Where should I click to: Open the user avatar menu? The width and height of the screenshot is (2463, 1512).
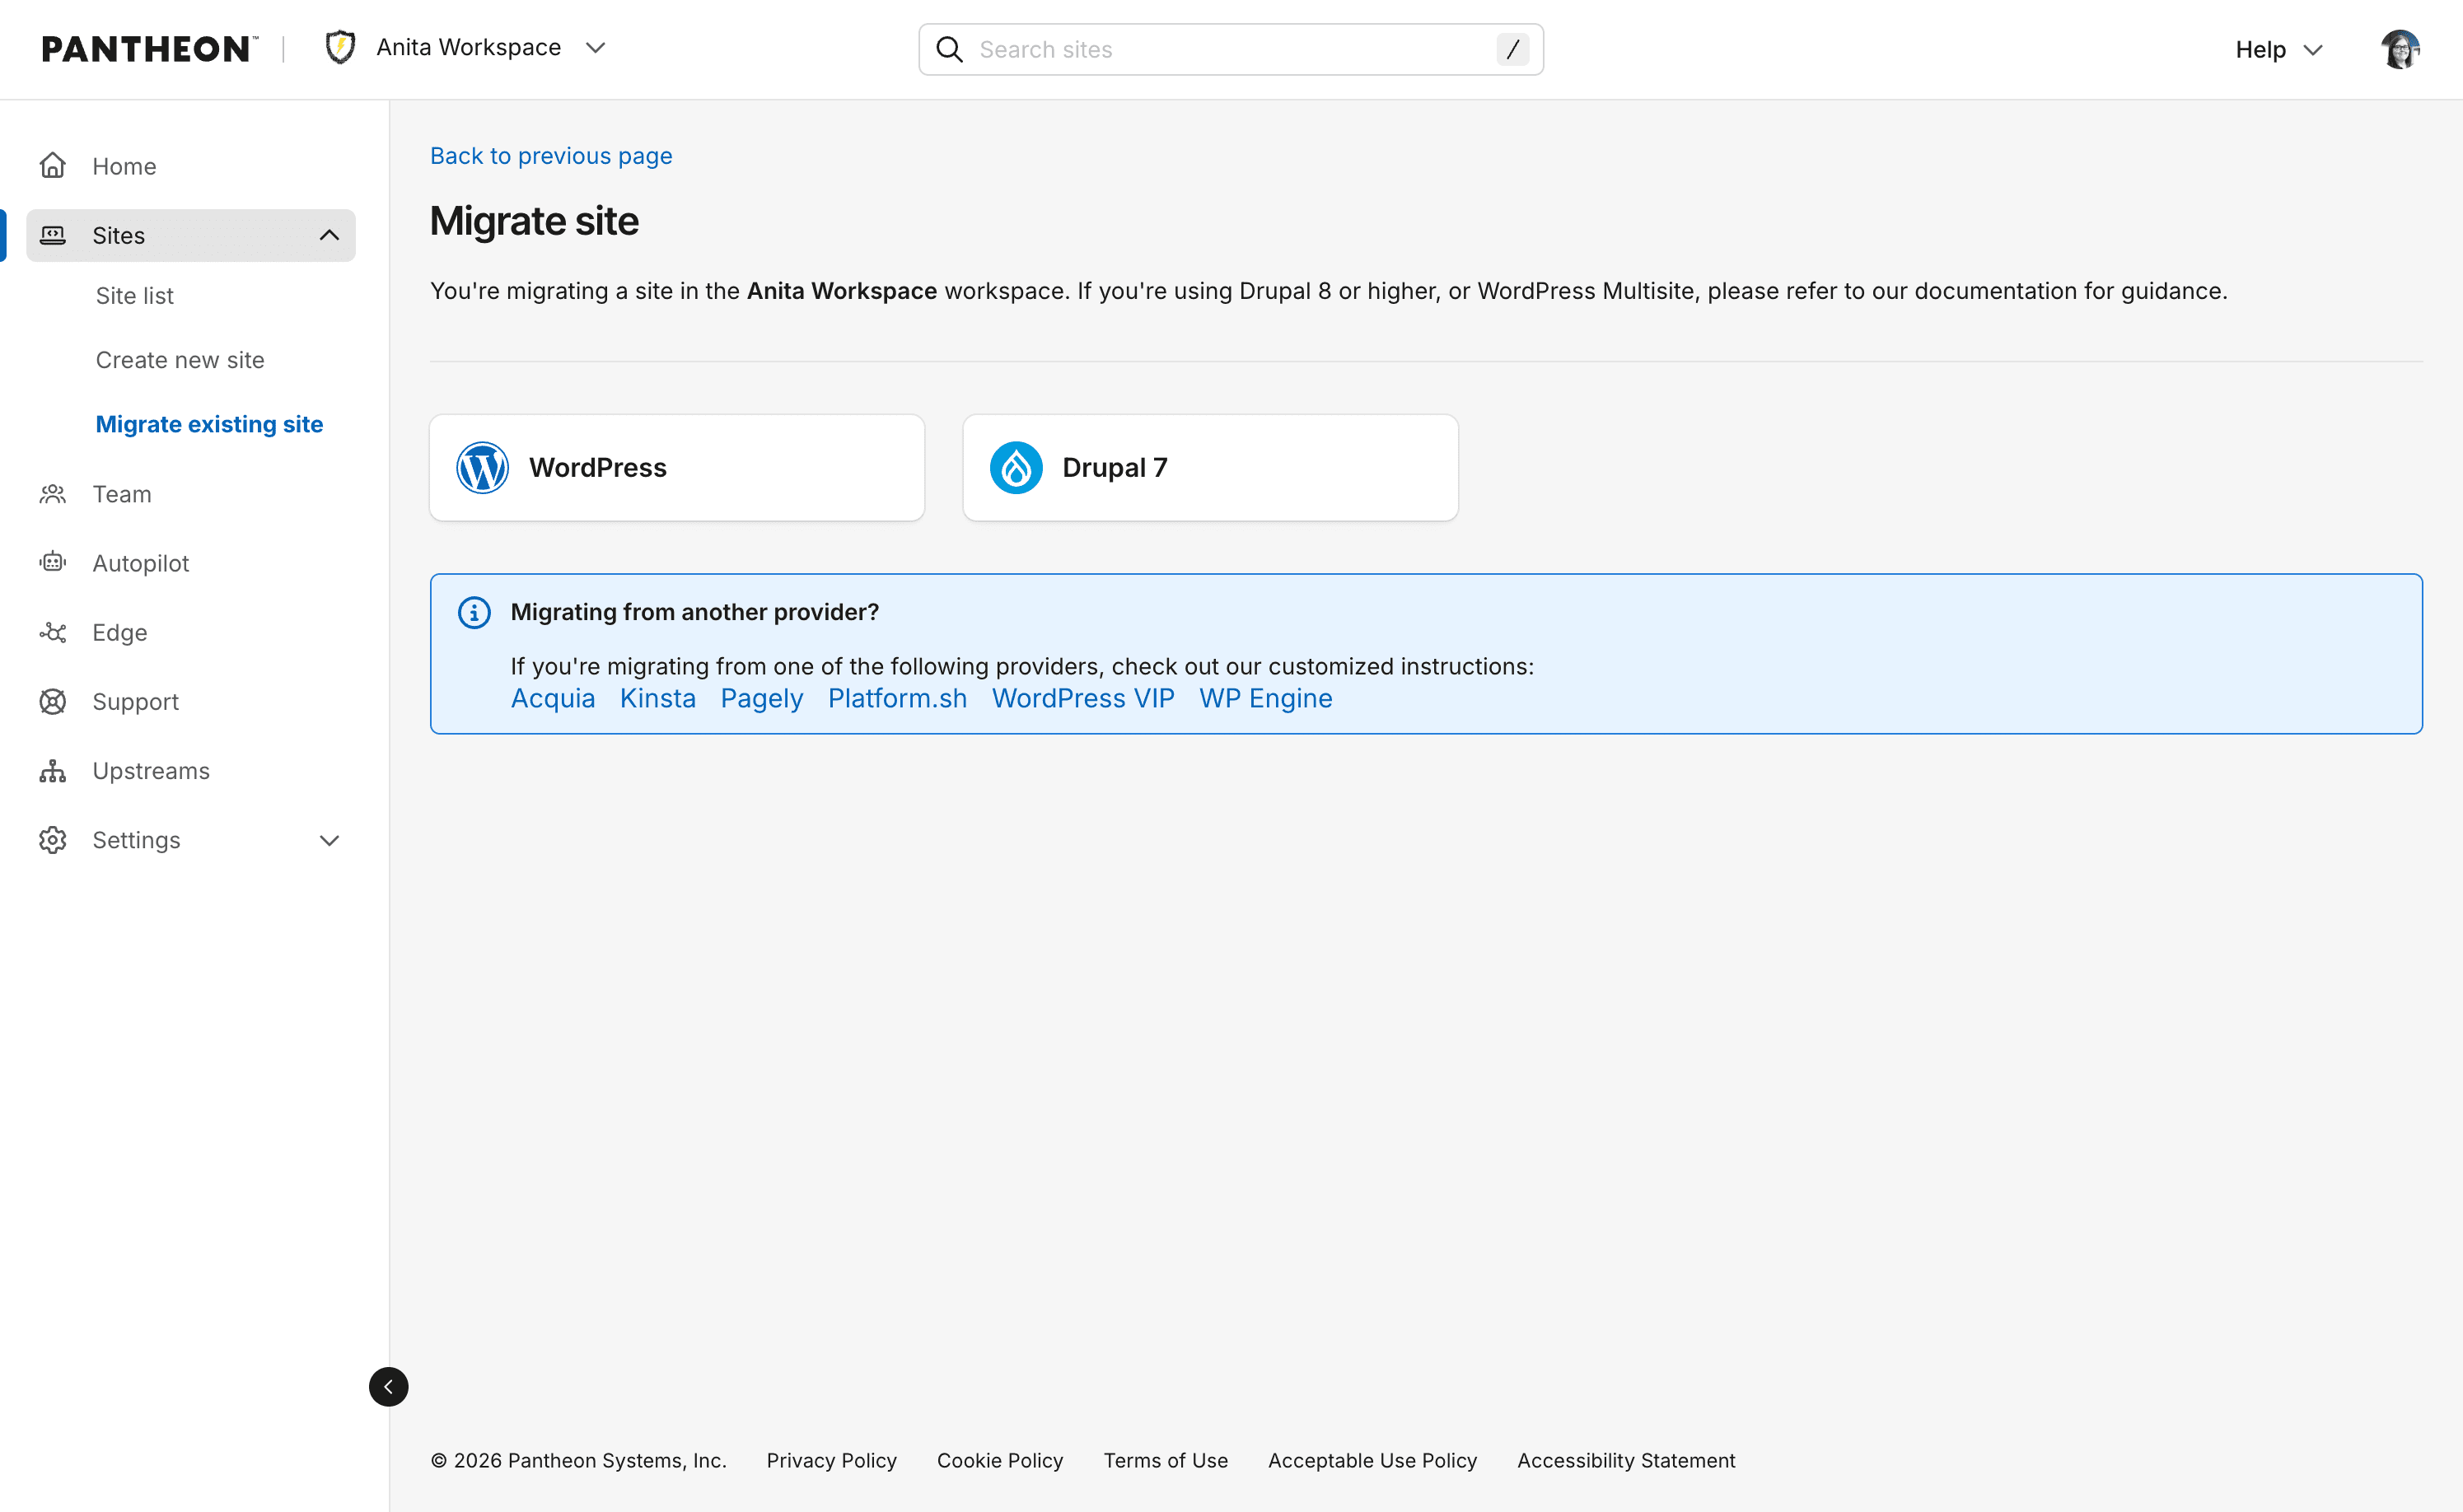click(2400, 49)
